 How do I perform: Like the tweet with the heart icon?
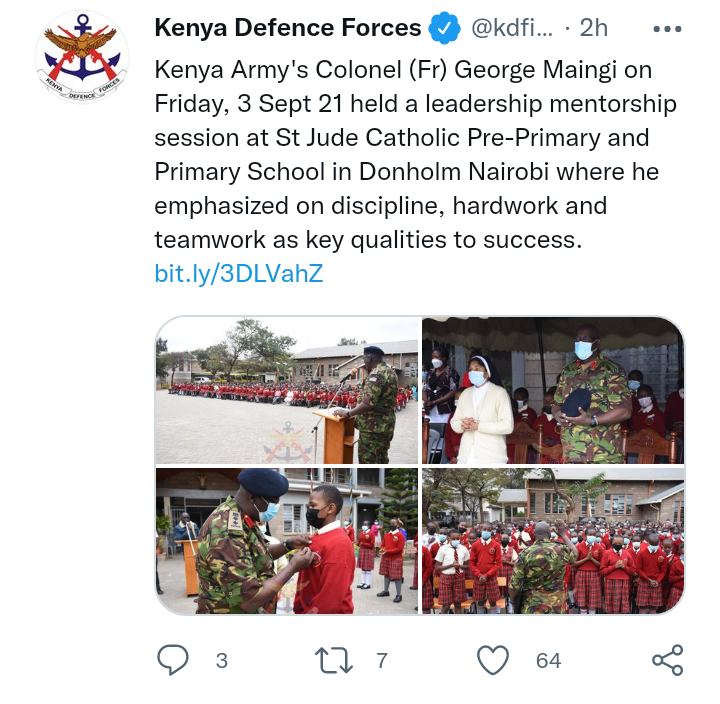coord(493,660)
